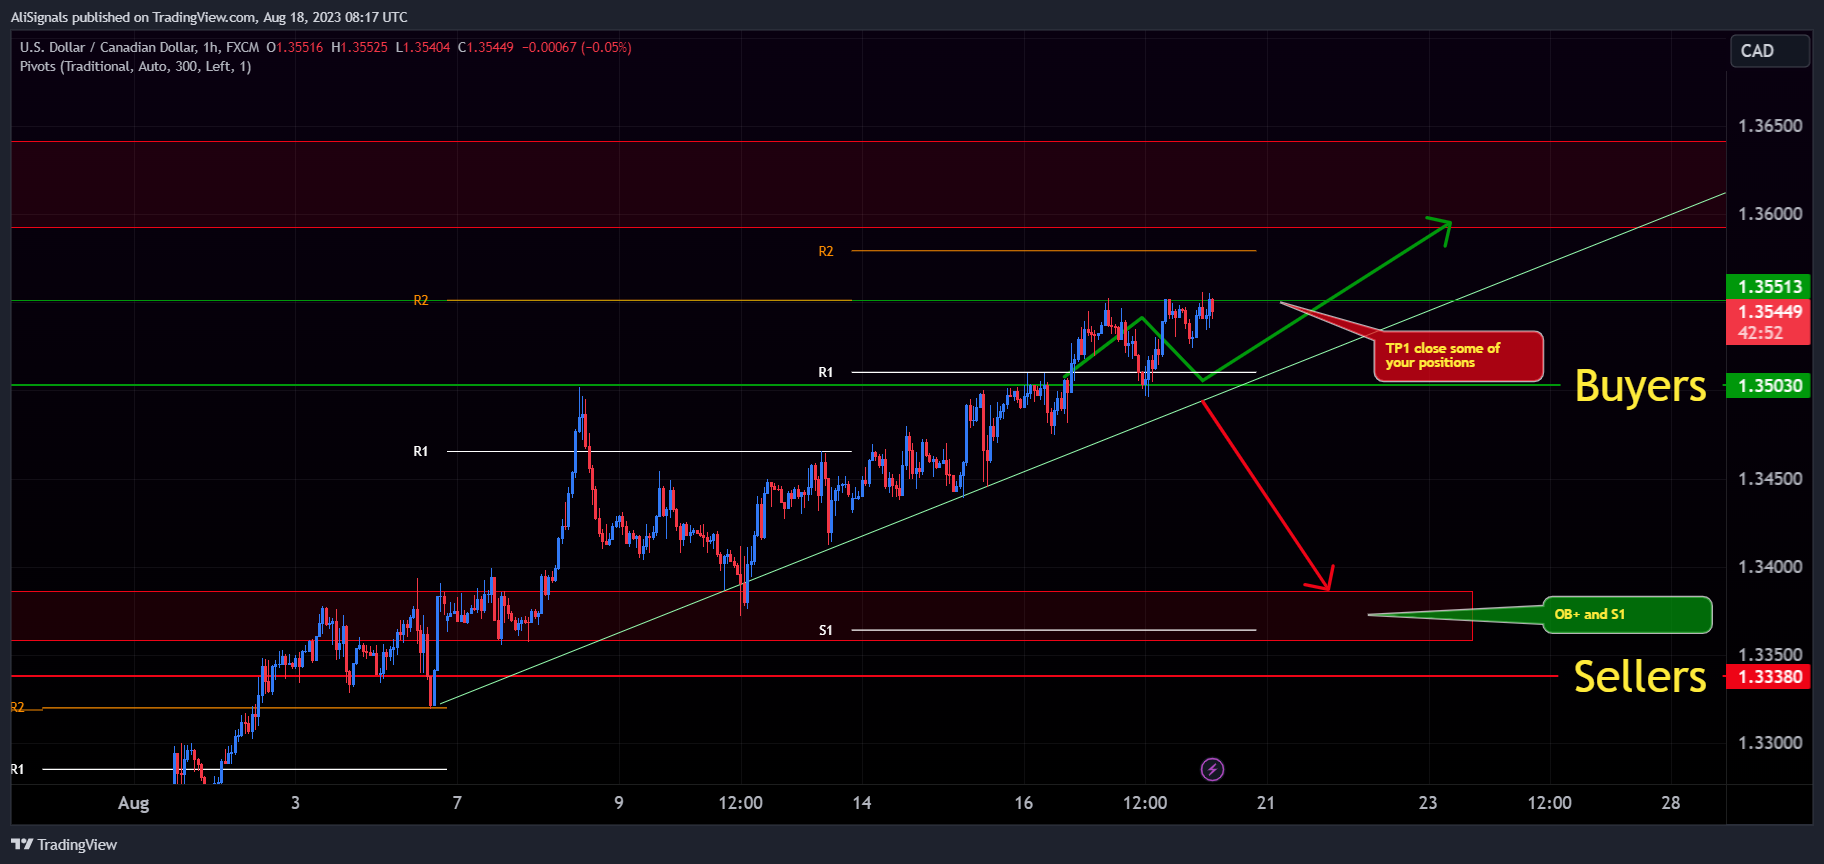Screen dimensions: 1824x864
Task: Click the 1.34000 price axis value
Action: 1770,567
